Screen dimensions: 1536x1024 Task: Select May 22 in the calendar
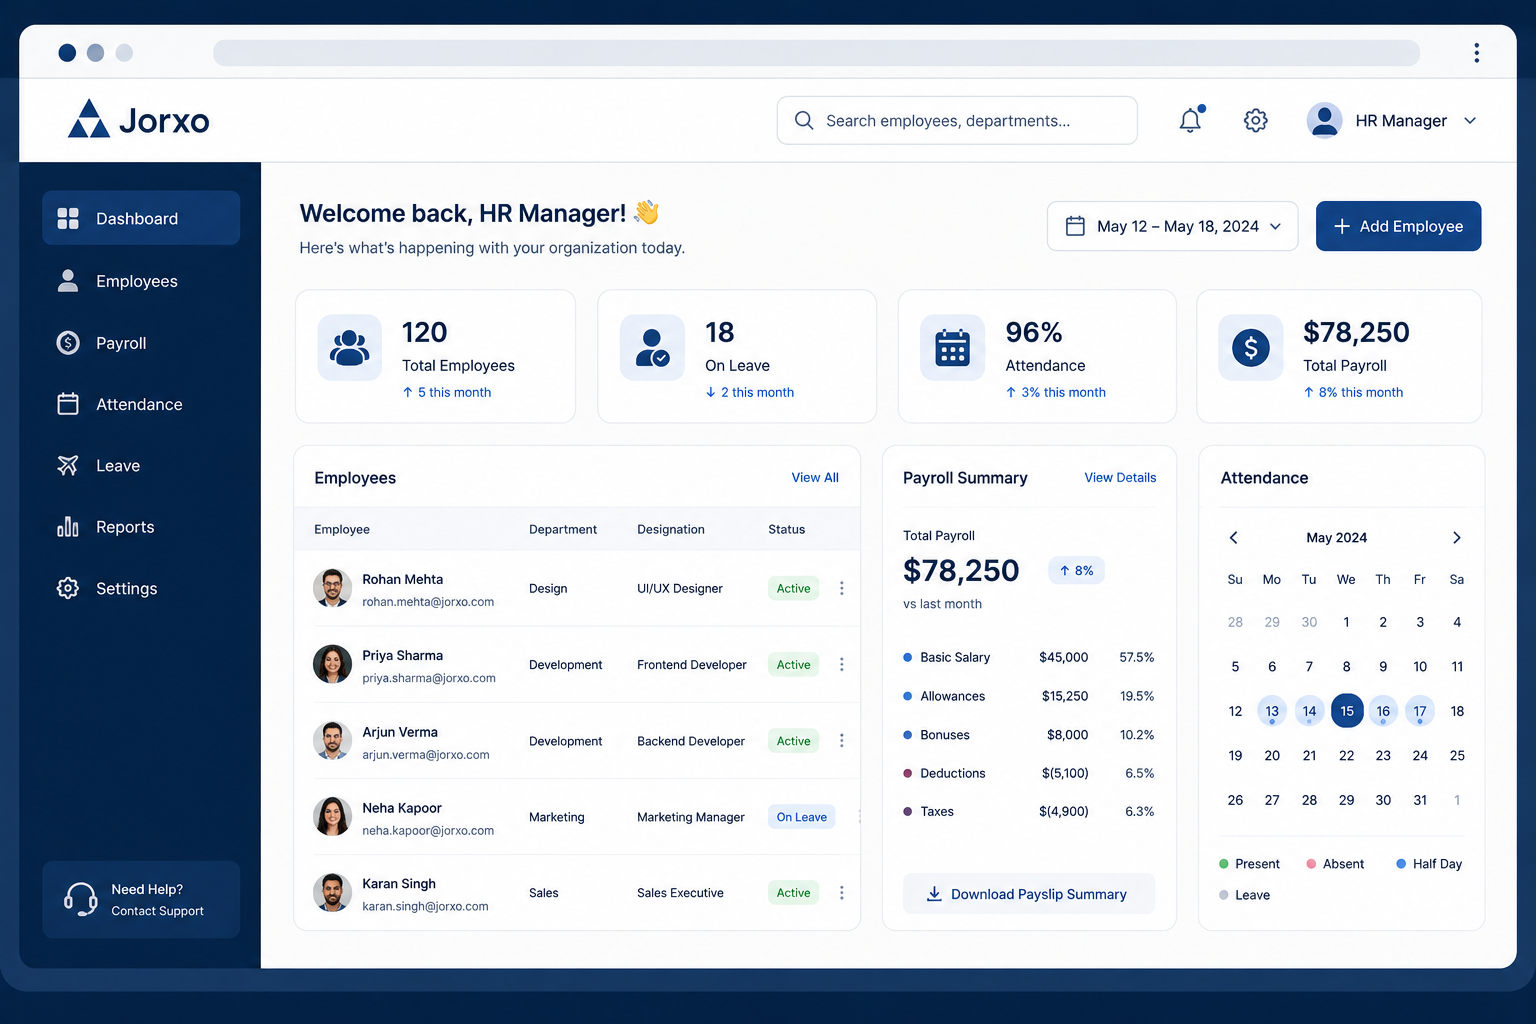[x=1347, y=755]
